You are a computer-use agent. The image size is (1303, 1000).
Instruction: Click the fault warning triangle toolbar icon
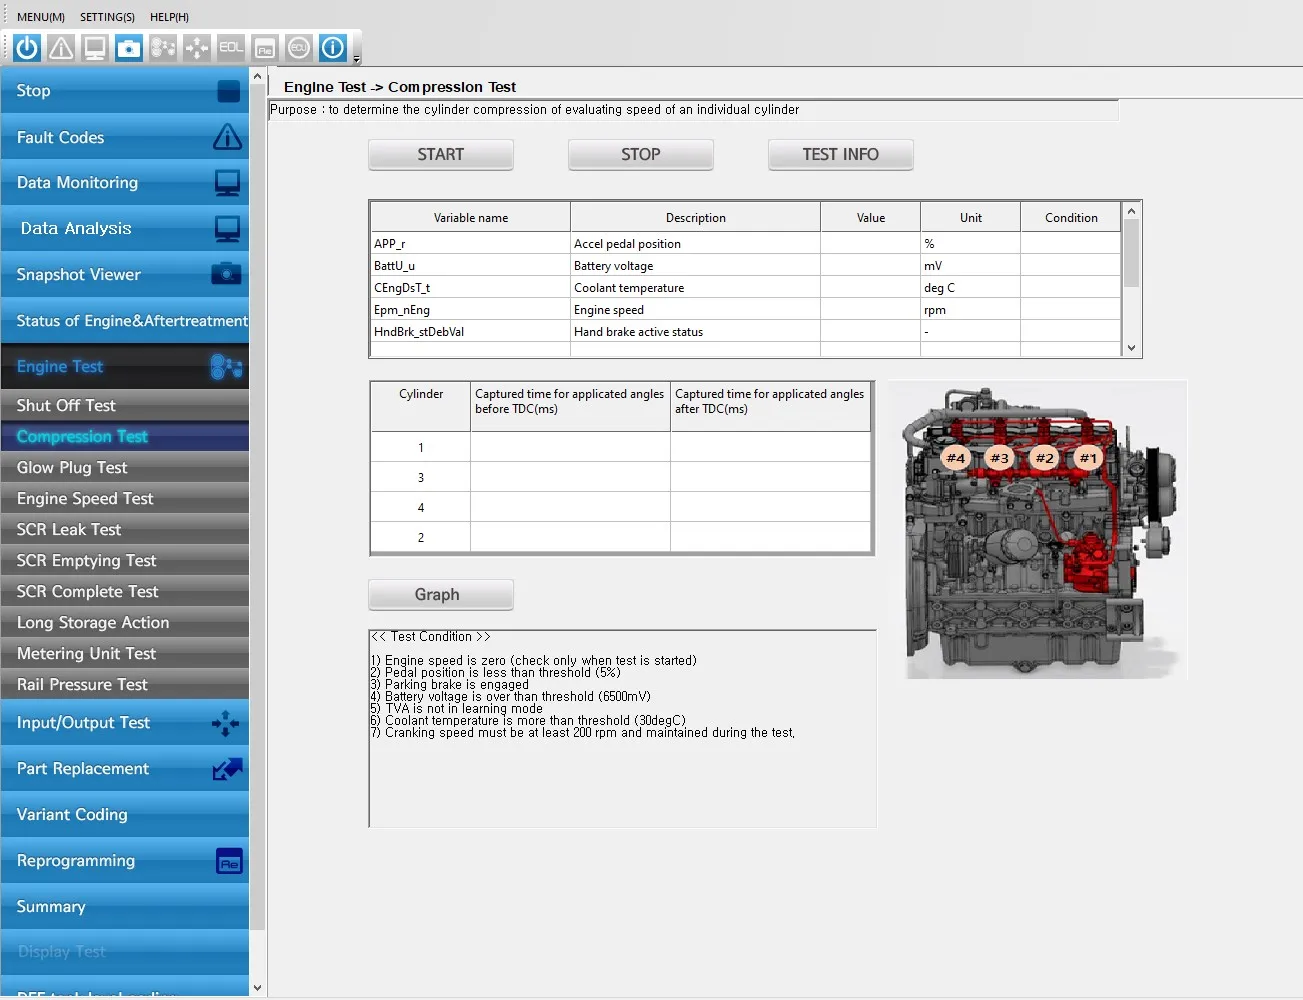(x=61, y=48)
